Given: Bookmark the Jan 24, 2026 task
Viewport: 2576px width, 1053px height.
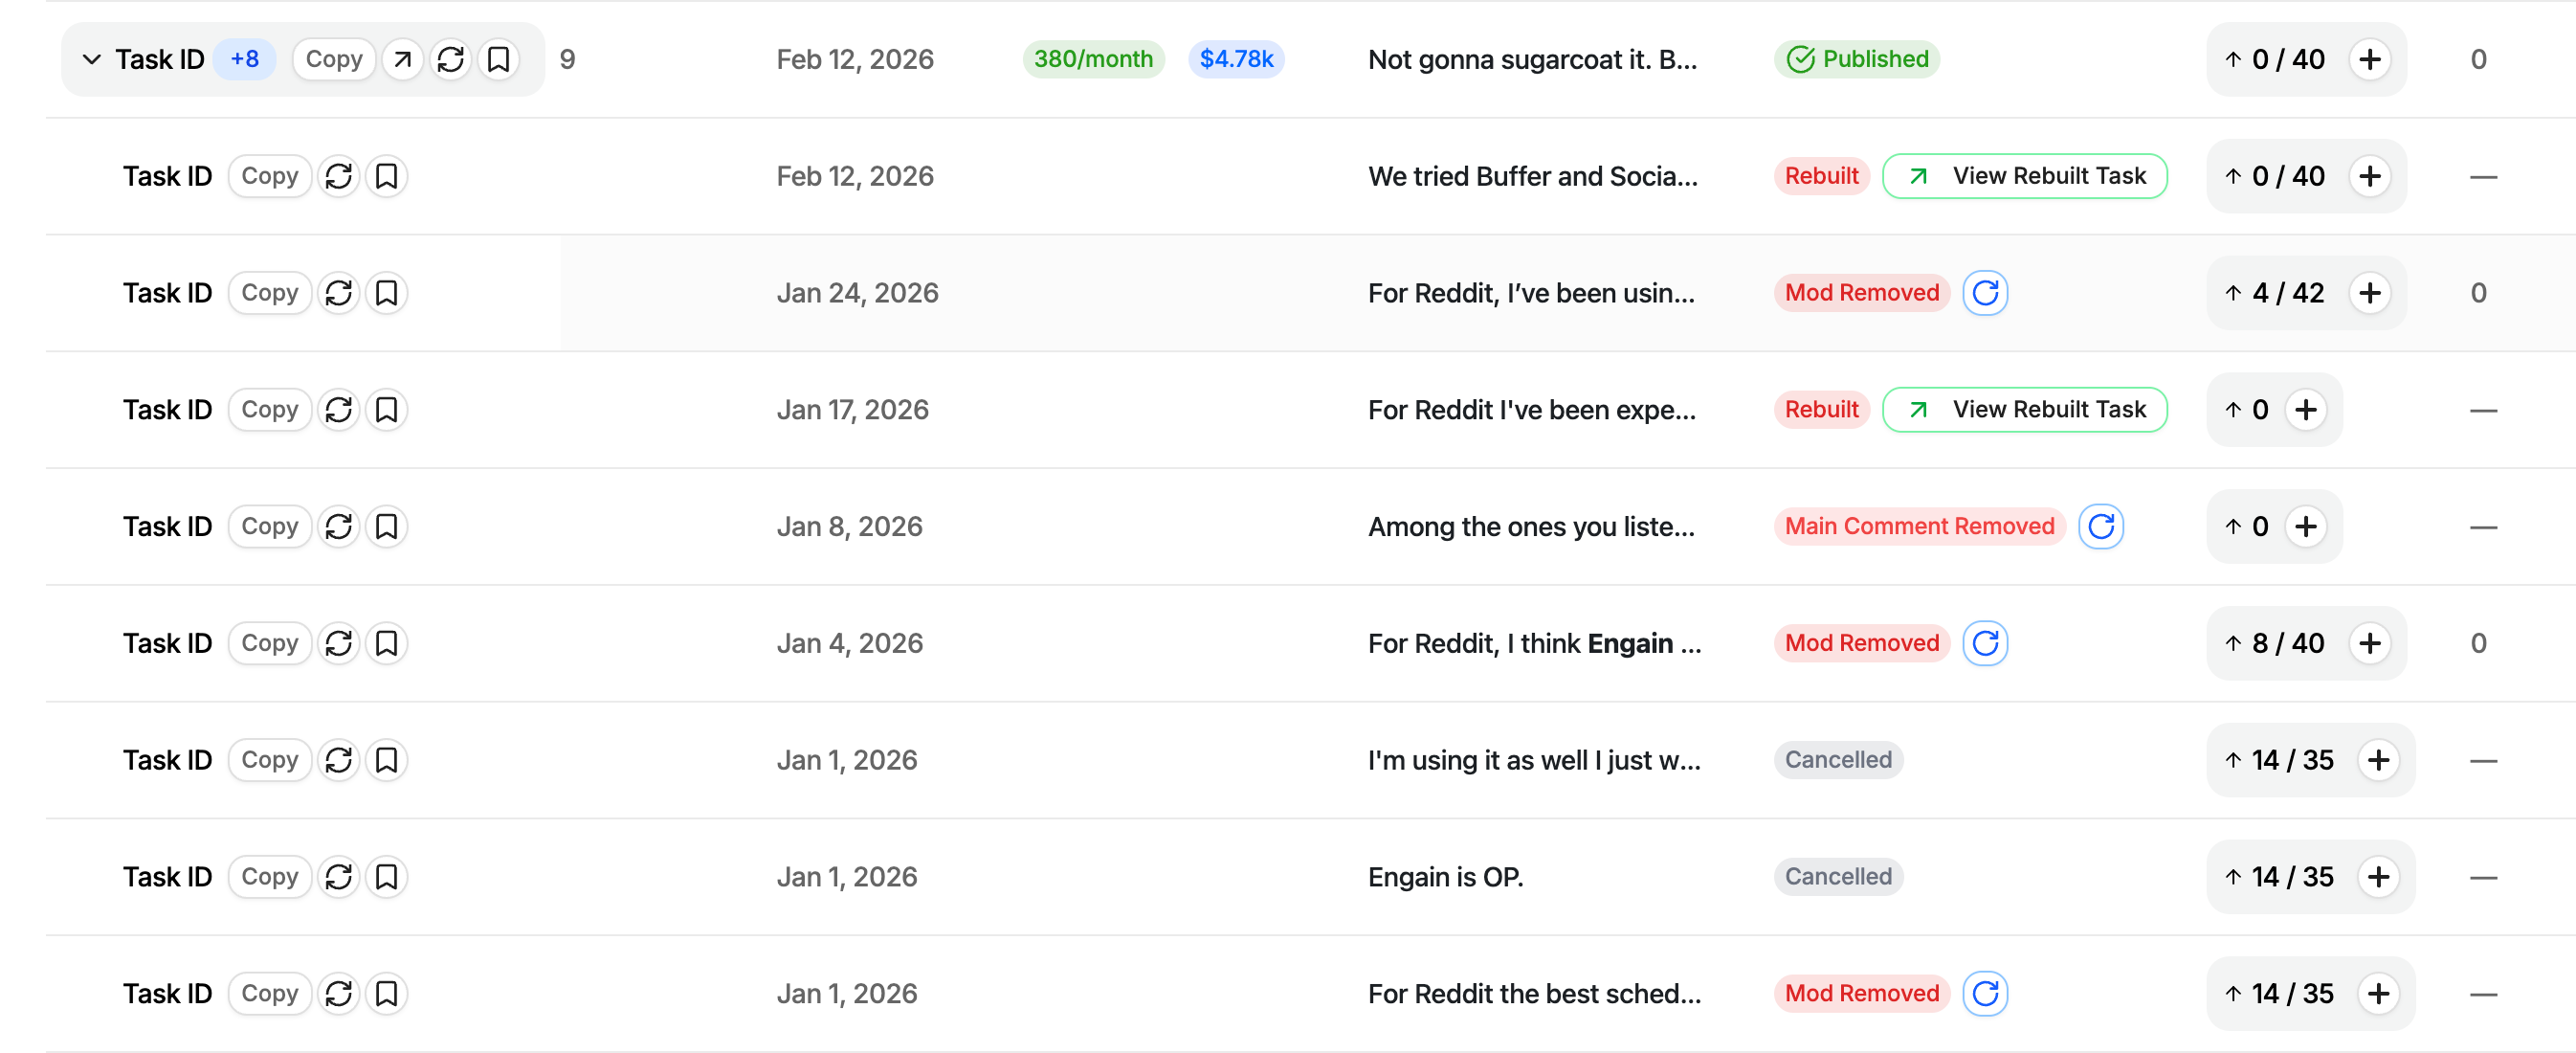Looking at the screenshot, I should (386, 293).
